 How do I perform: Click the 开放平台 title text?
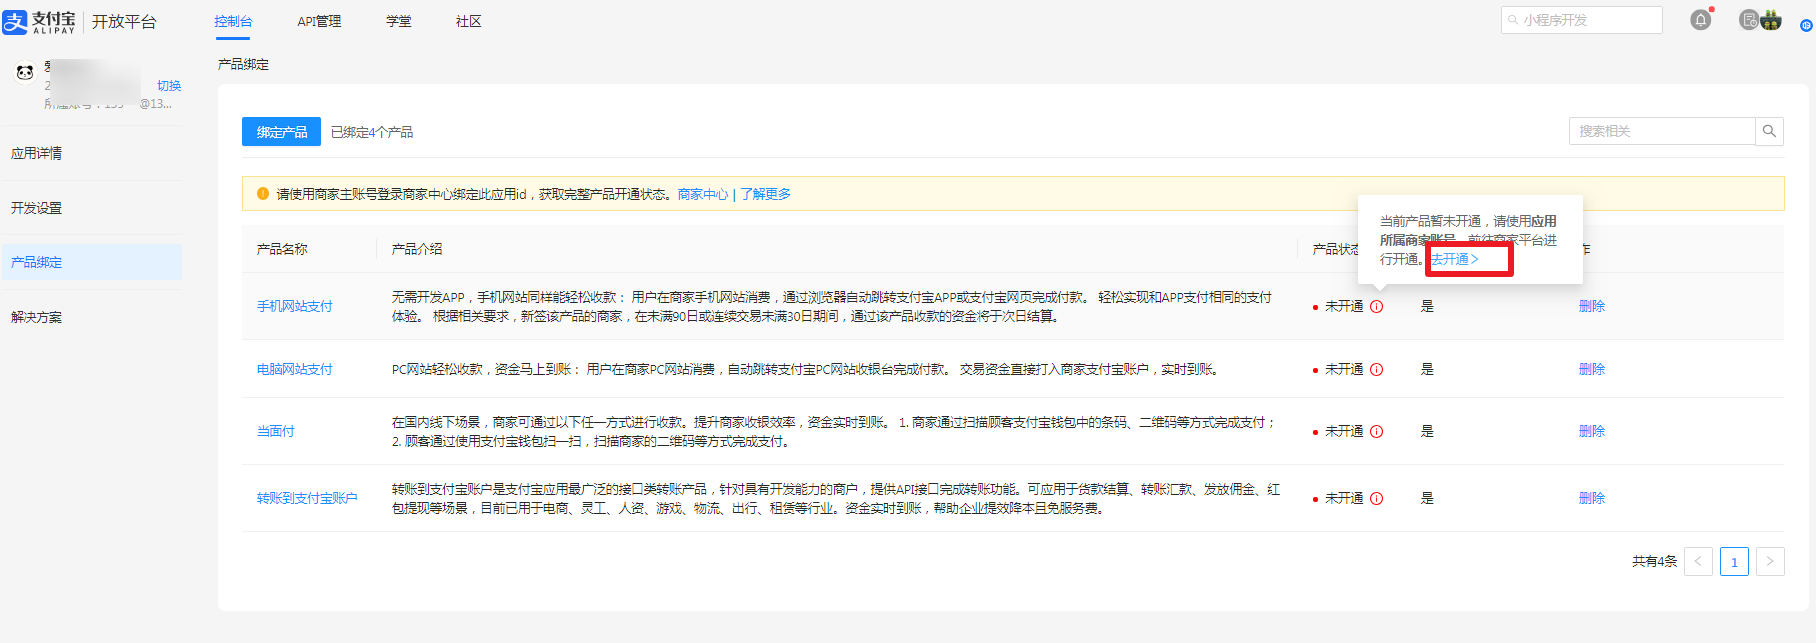pyautogui.click(x=124, y=22)
